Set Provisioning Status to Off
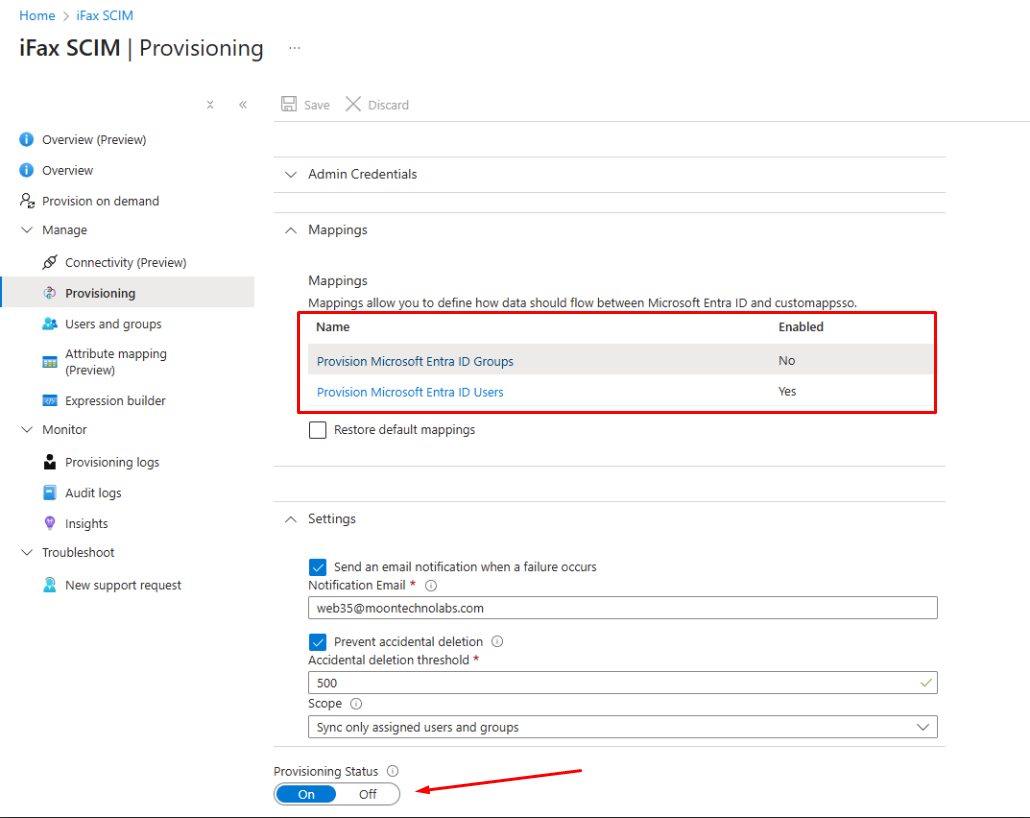 (x=368, y=794)
